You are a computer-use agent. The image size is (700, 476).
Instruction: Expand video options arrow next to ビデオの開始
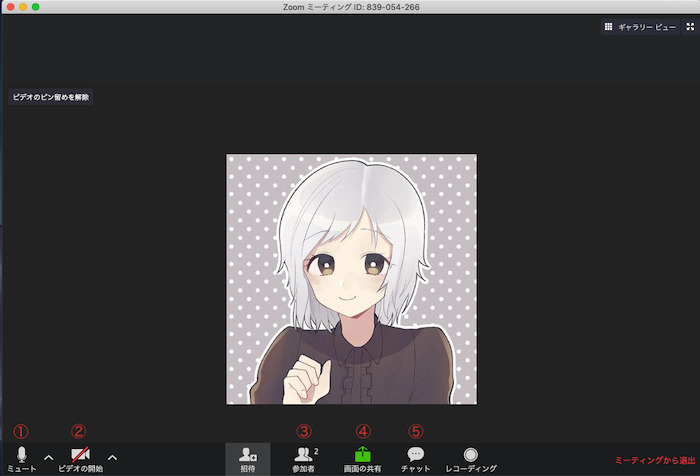[112, 458]
